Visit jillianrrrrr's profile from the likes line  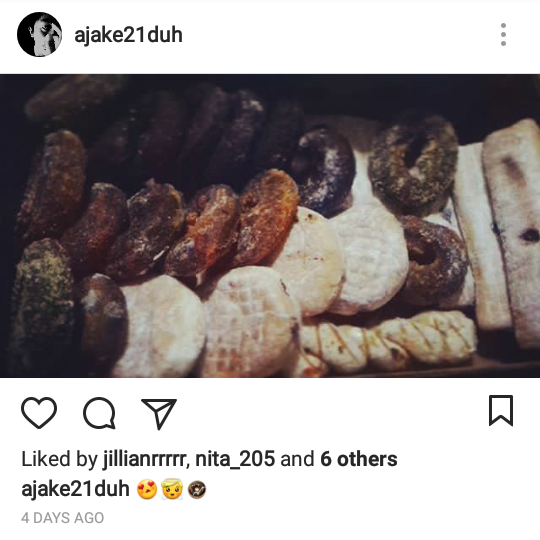145,460
